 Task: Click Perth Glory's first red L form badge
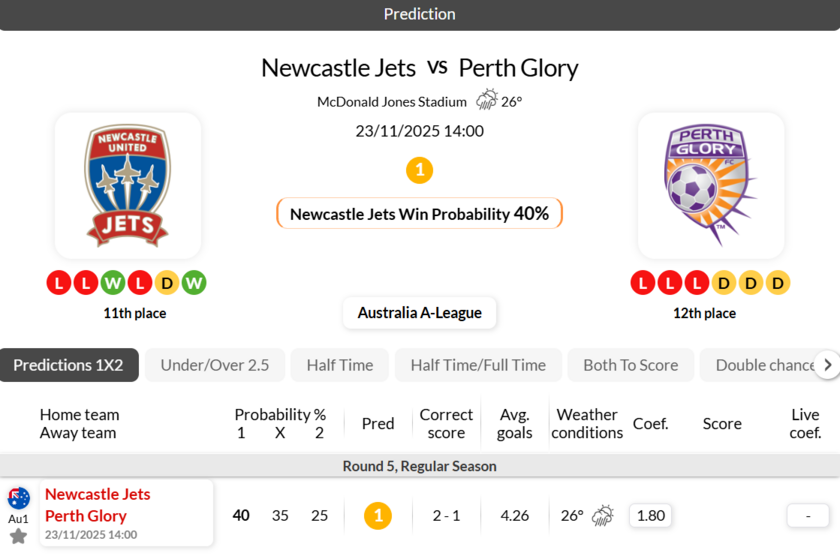pos(643,283)
